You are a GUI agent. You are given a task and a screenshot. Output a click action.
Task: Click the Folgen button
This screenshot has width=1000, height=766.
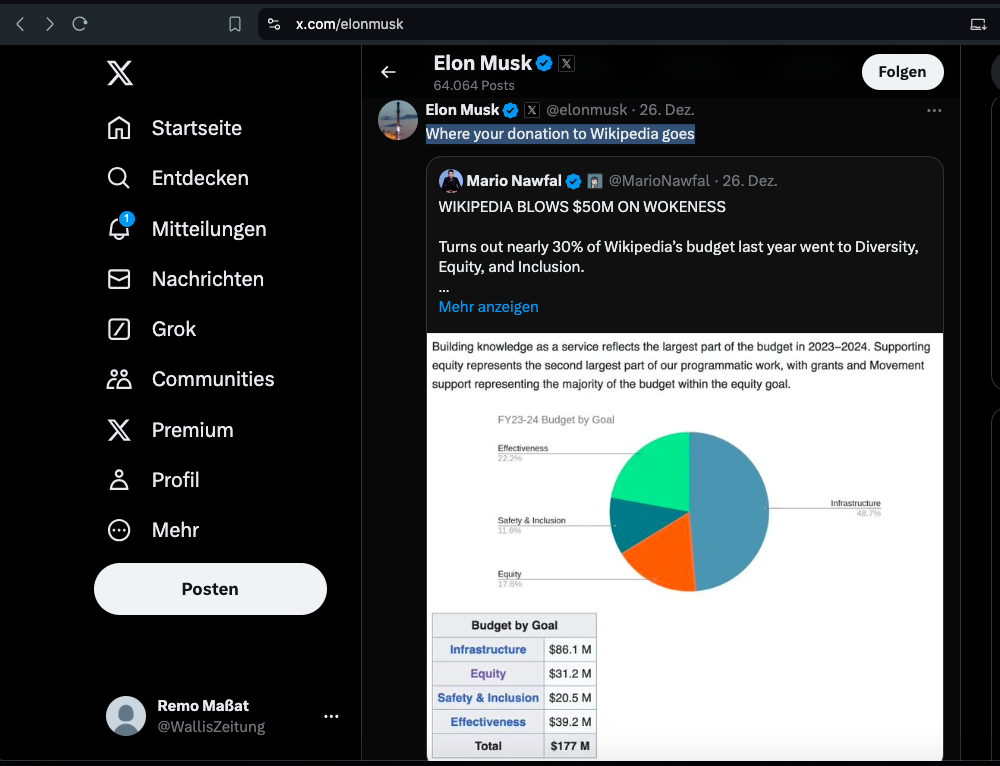pos(902,72)
